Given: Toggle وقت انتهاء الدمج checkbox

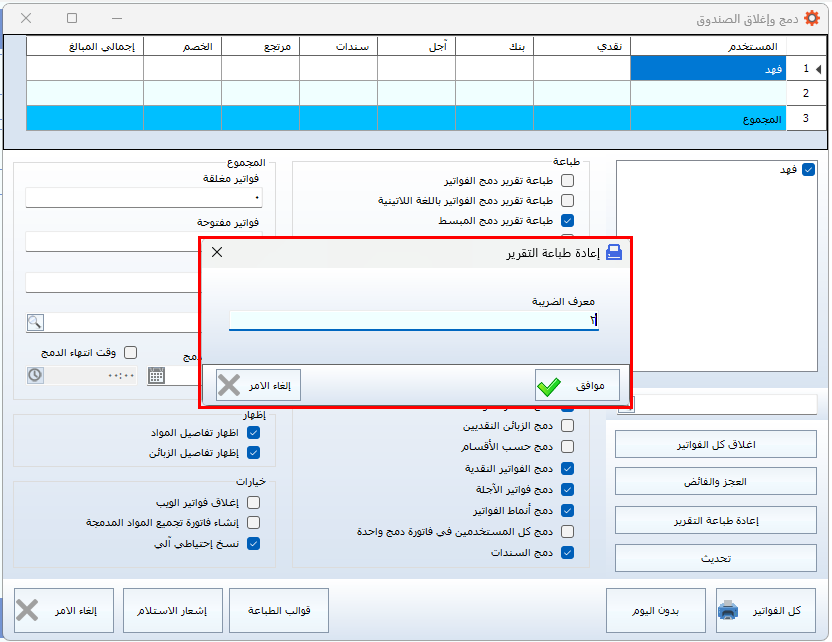Looking at the screenshot, I should [130, 352].
